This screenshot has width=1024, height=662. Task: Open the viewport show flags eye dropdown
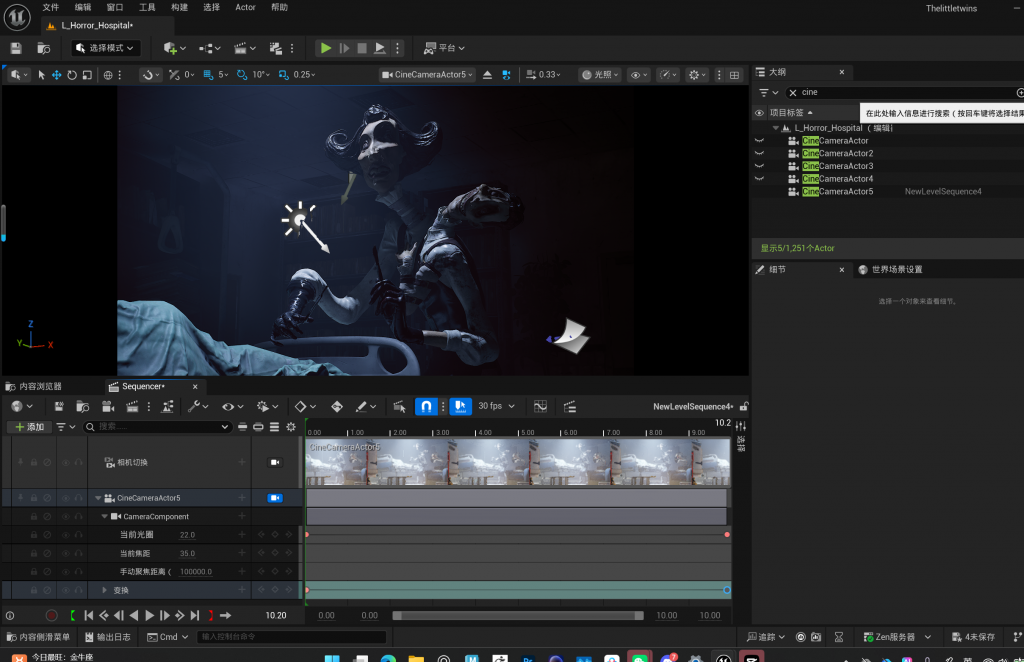tap(638, 75)
